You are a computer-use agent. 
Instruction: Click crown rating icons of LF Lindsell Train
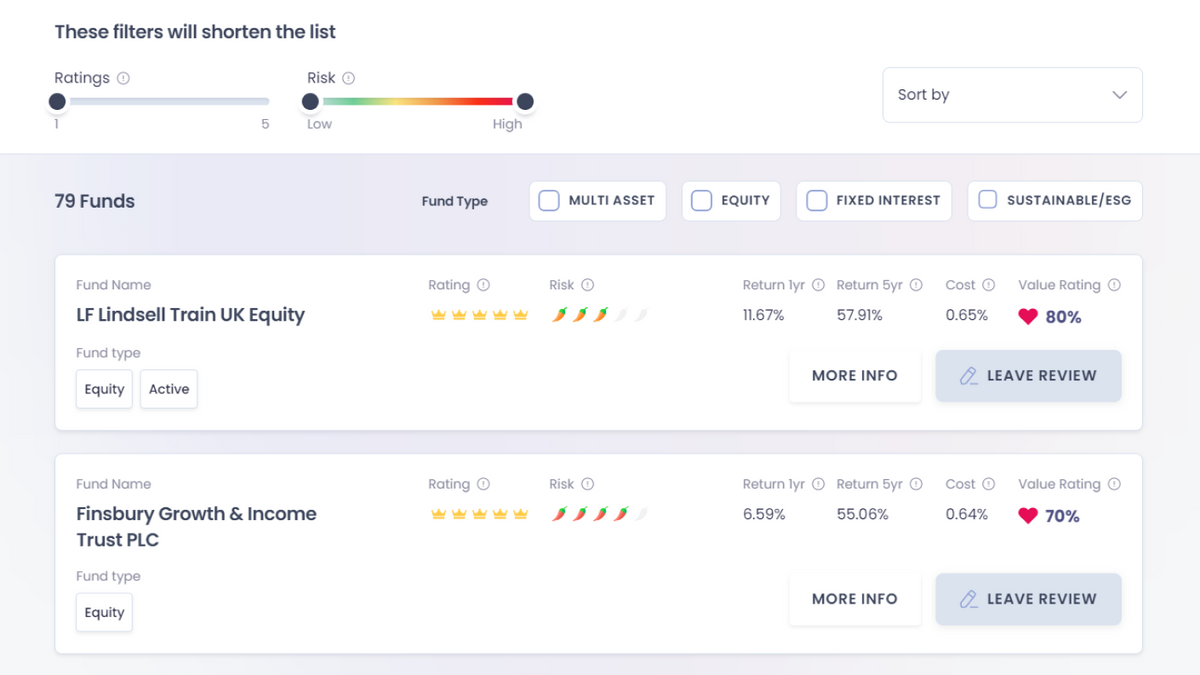coord(479,315)
